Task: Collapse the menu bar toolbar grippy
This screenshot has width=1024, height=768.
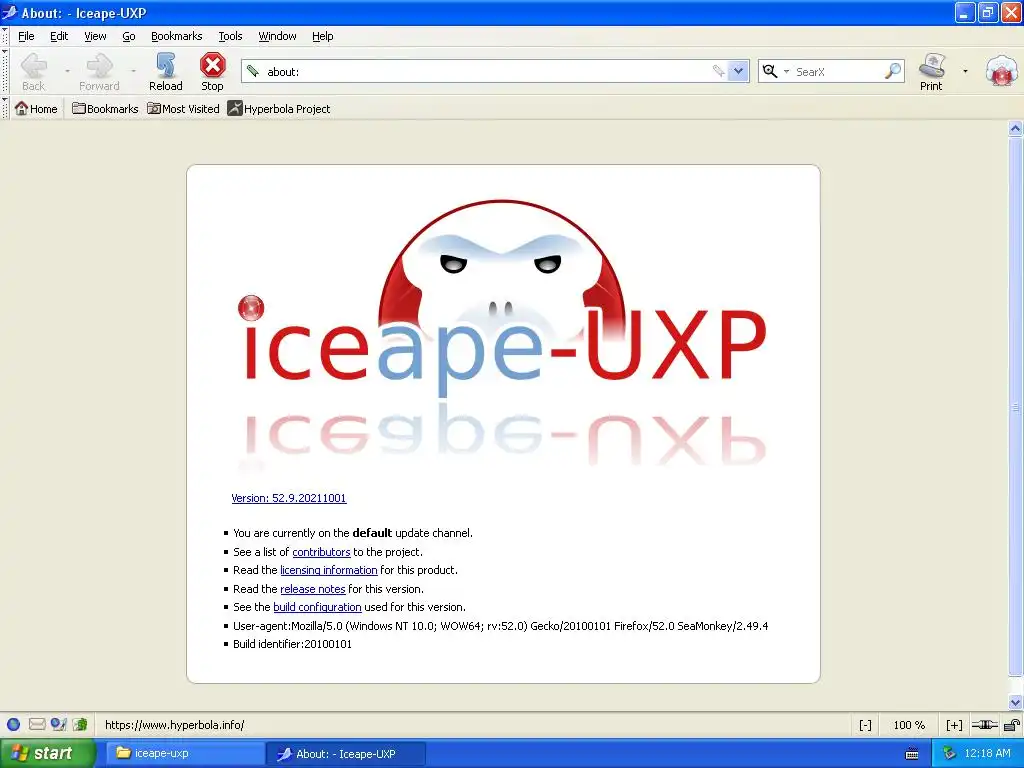Action: (5, 36)
